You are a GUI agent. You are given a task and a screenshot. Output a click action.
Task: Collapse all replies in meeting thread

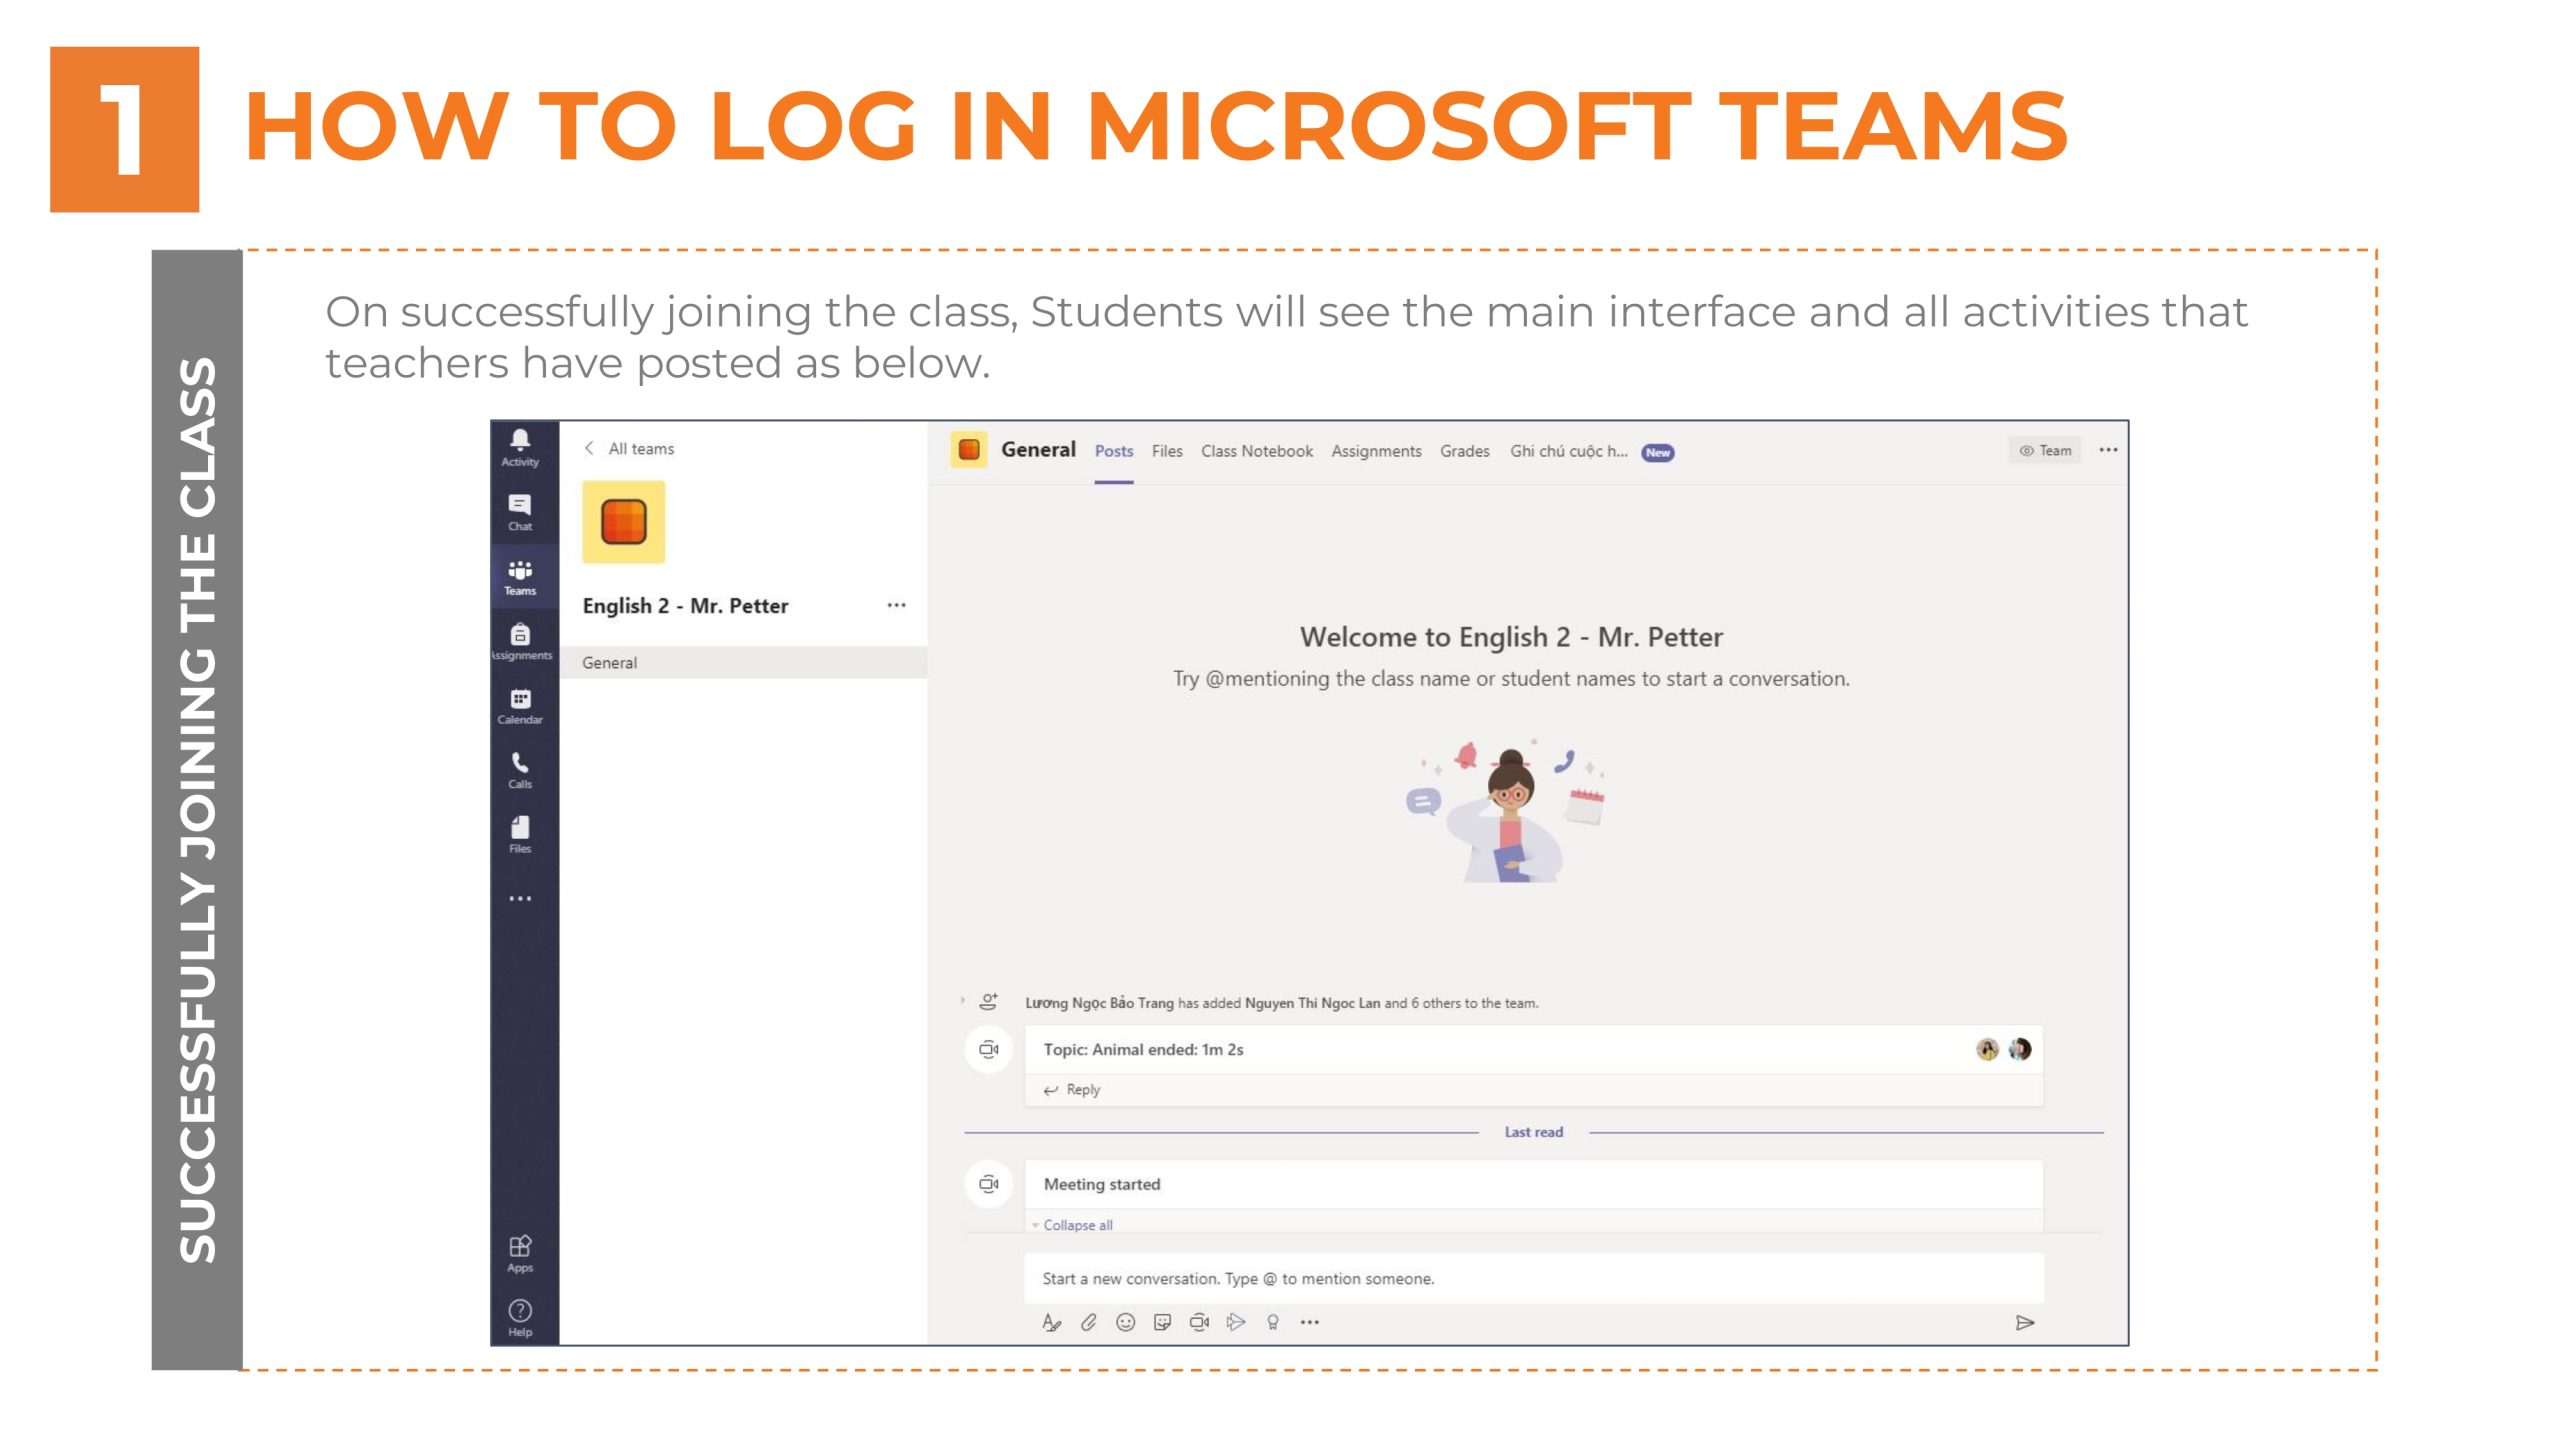pyautogui.click(x=1077, y=1225)
